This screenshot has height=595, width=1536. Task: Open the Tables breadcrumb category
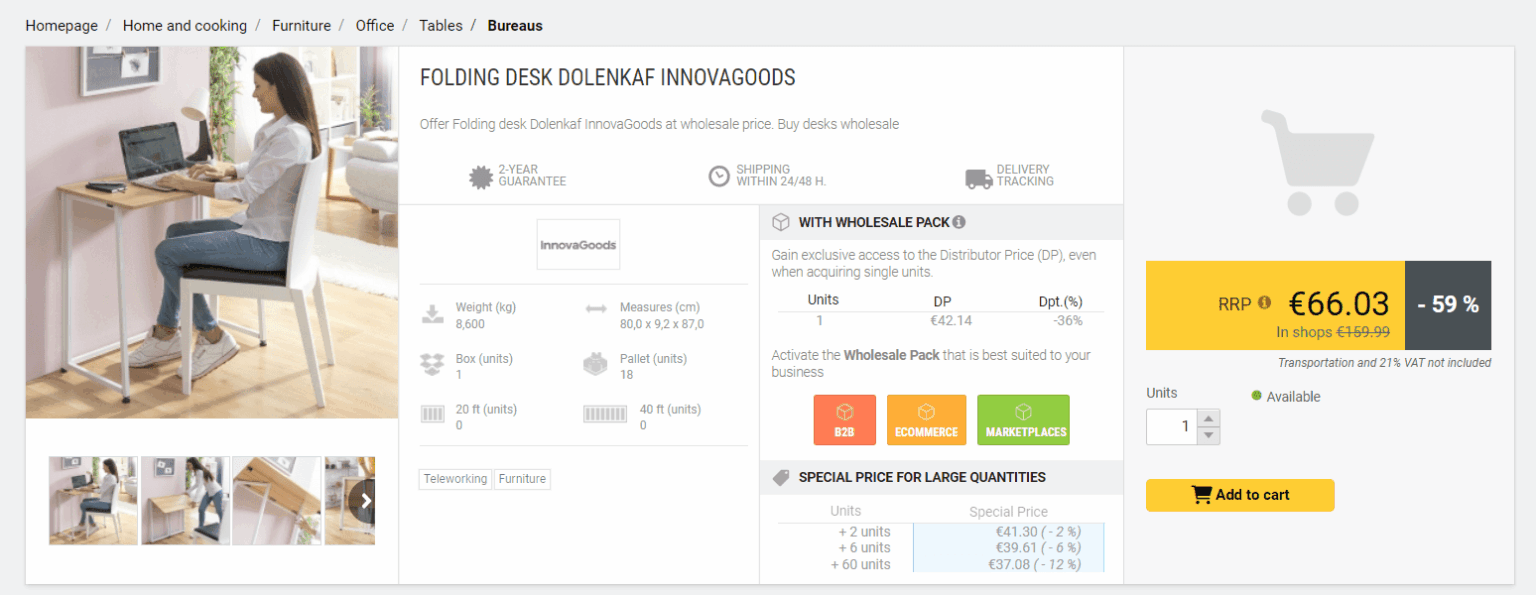coord(441,25)
